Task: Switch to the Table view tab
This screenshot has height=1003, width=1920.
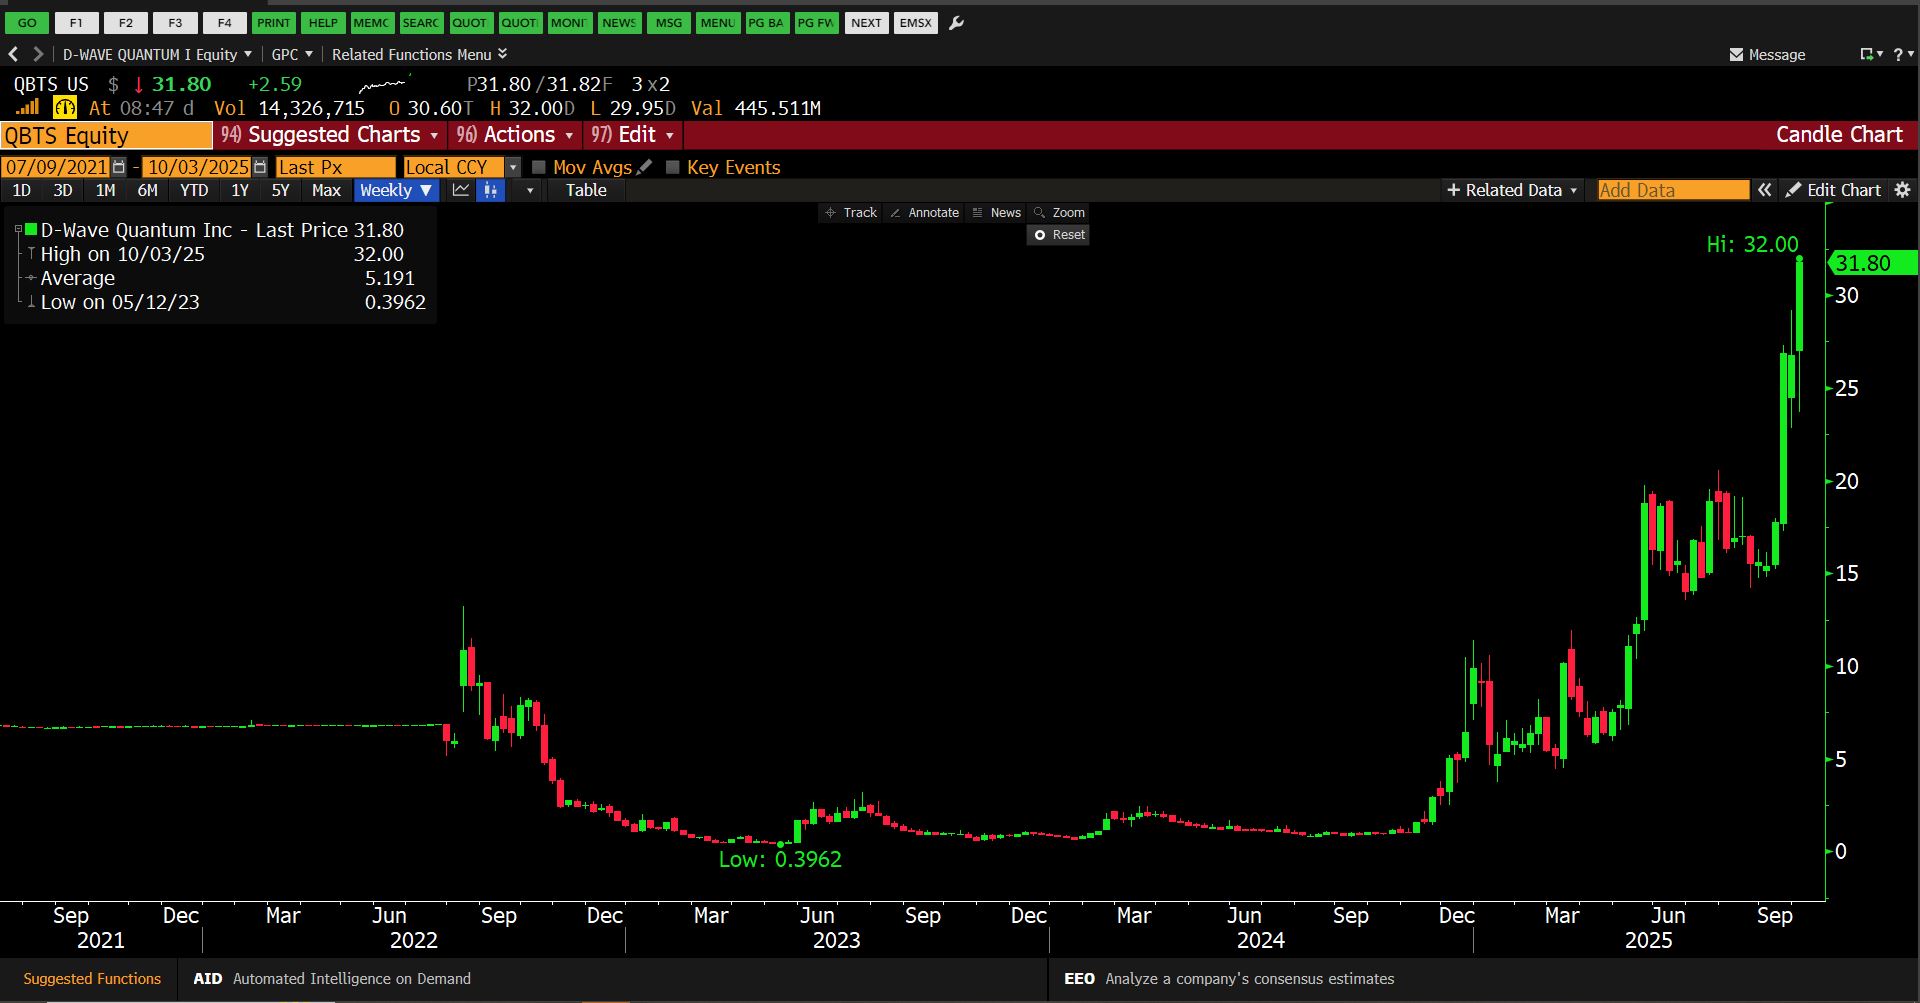Action: click(x=586, y=190)
